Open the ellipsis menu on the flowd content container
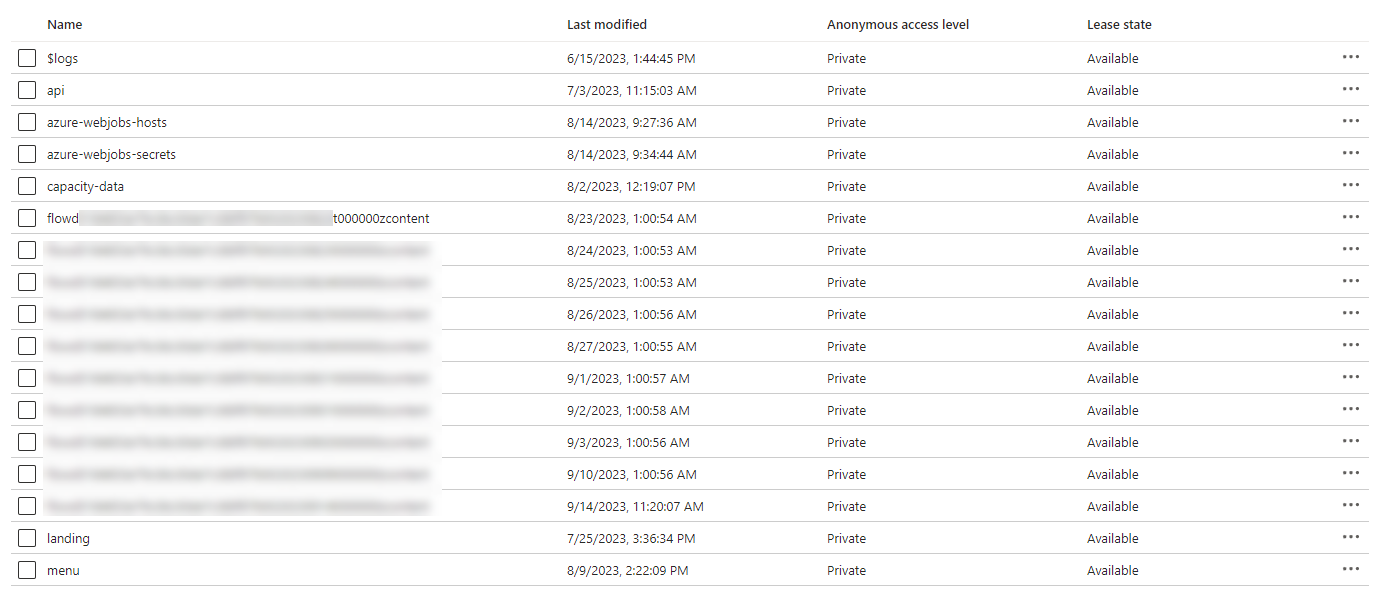1387x604 pixels. point(1351,217)
